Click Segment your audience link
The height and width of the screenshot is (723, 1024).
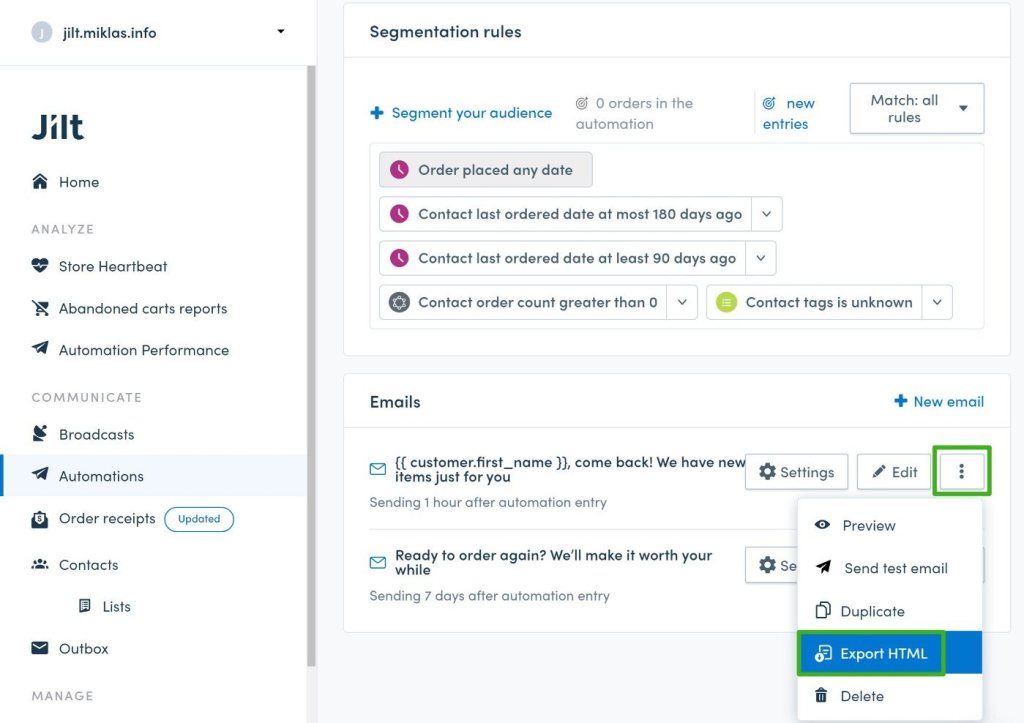point(461,113)
